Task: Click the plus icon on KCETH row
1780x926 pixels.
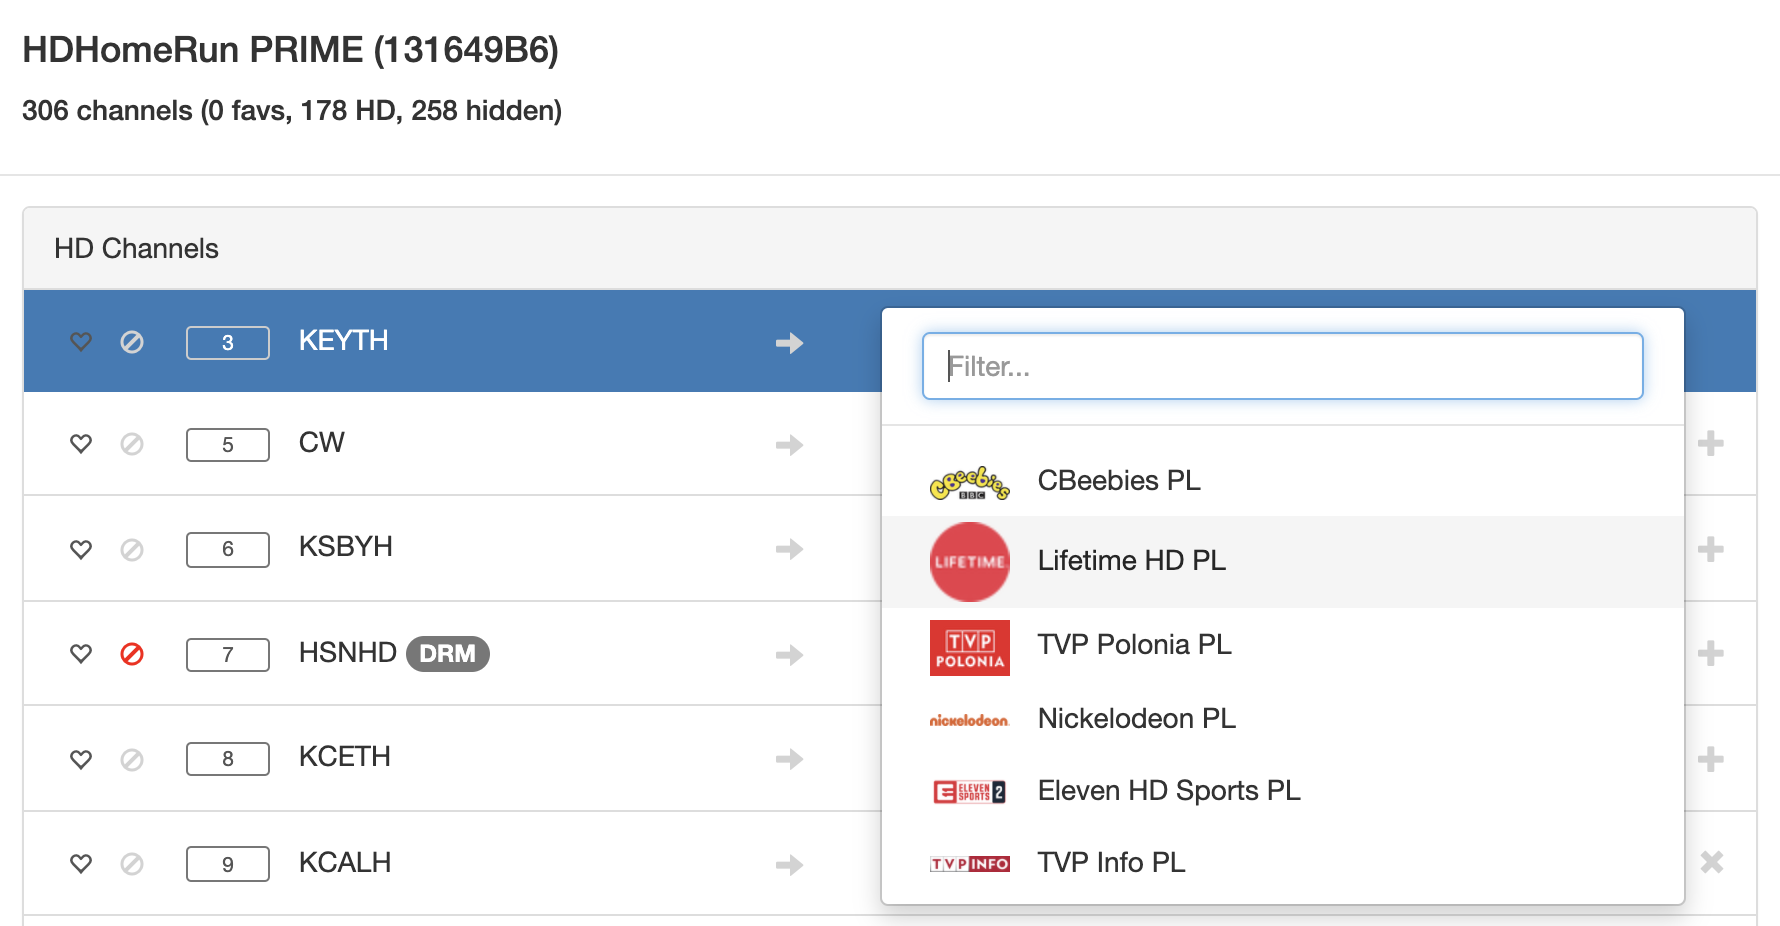Action: (x=1710, y=759)
